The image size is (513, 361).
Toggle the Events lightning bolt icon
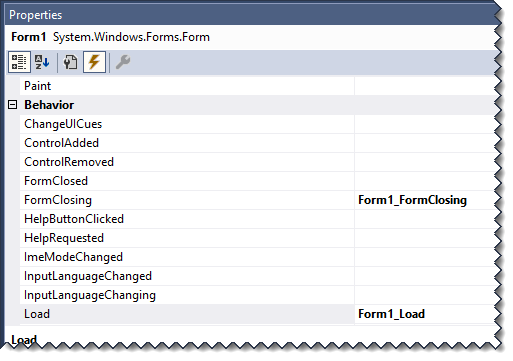94,62
